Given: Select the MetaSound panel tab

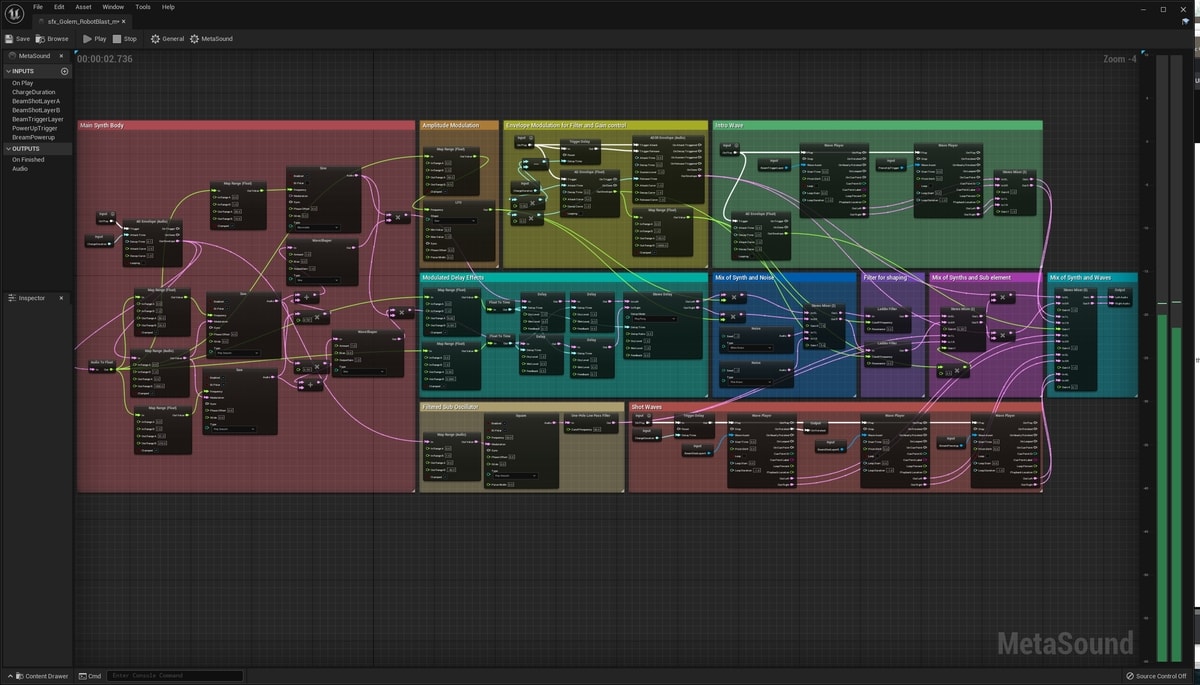Looking at the screenshot, I should (x=34, y=56).
